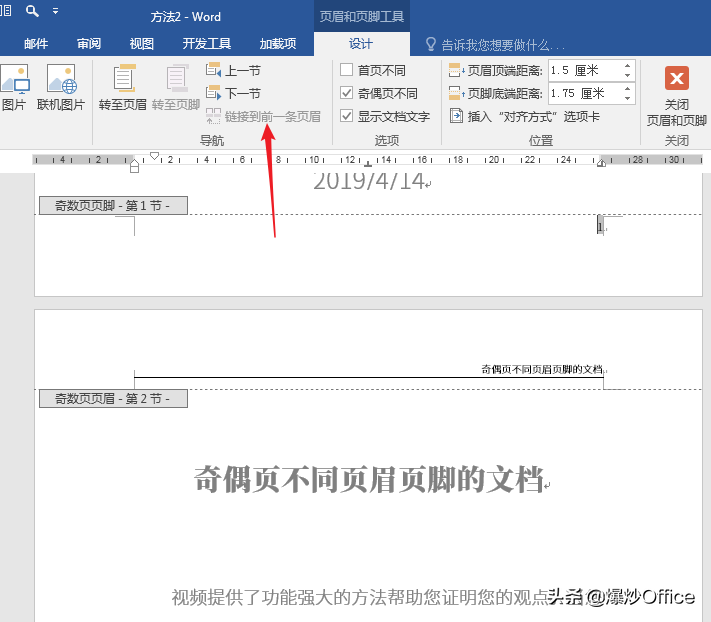The width and height of the screenshot is (711, 622).
Task: Click label 奇数页页眉 - 第 2 节
Action: click(x=113, y=398)
